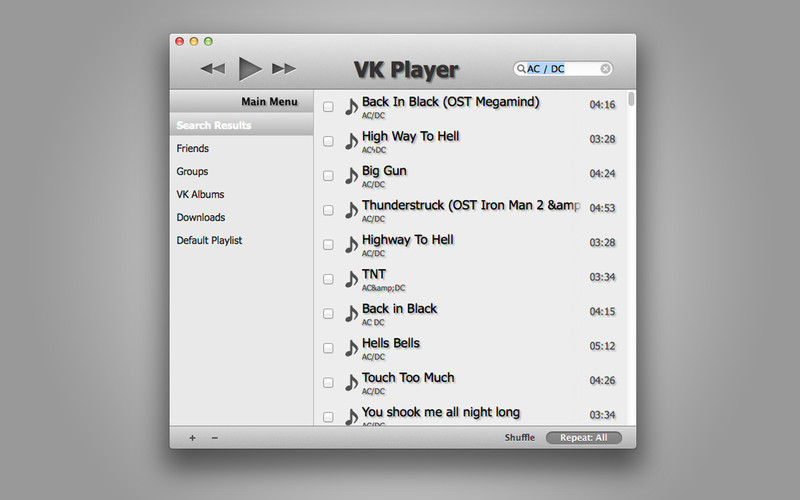Viewport: 800px width, 500px height.
Task: Clear the search field with X icon
Action: click(x=605, y=69)
